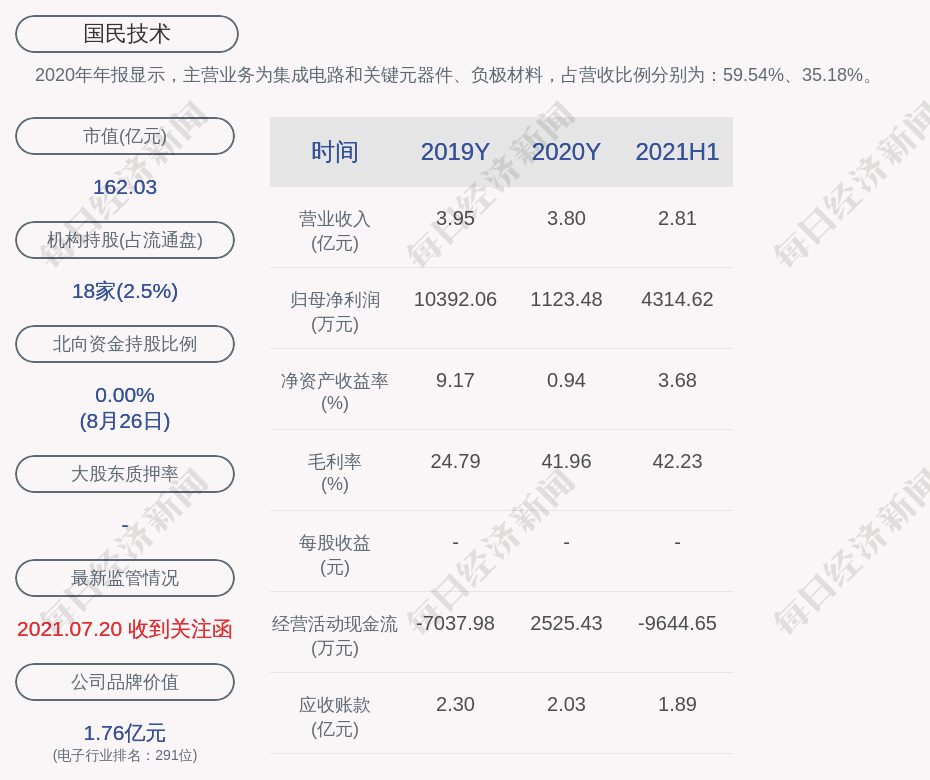
Task: Click the 净资产收益率(%) row label
Action: tap(335, 392)
